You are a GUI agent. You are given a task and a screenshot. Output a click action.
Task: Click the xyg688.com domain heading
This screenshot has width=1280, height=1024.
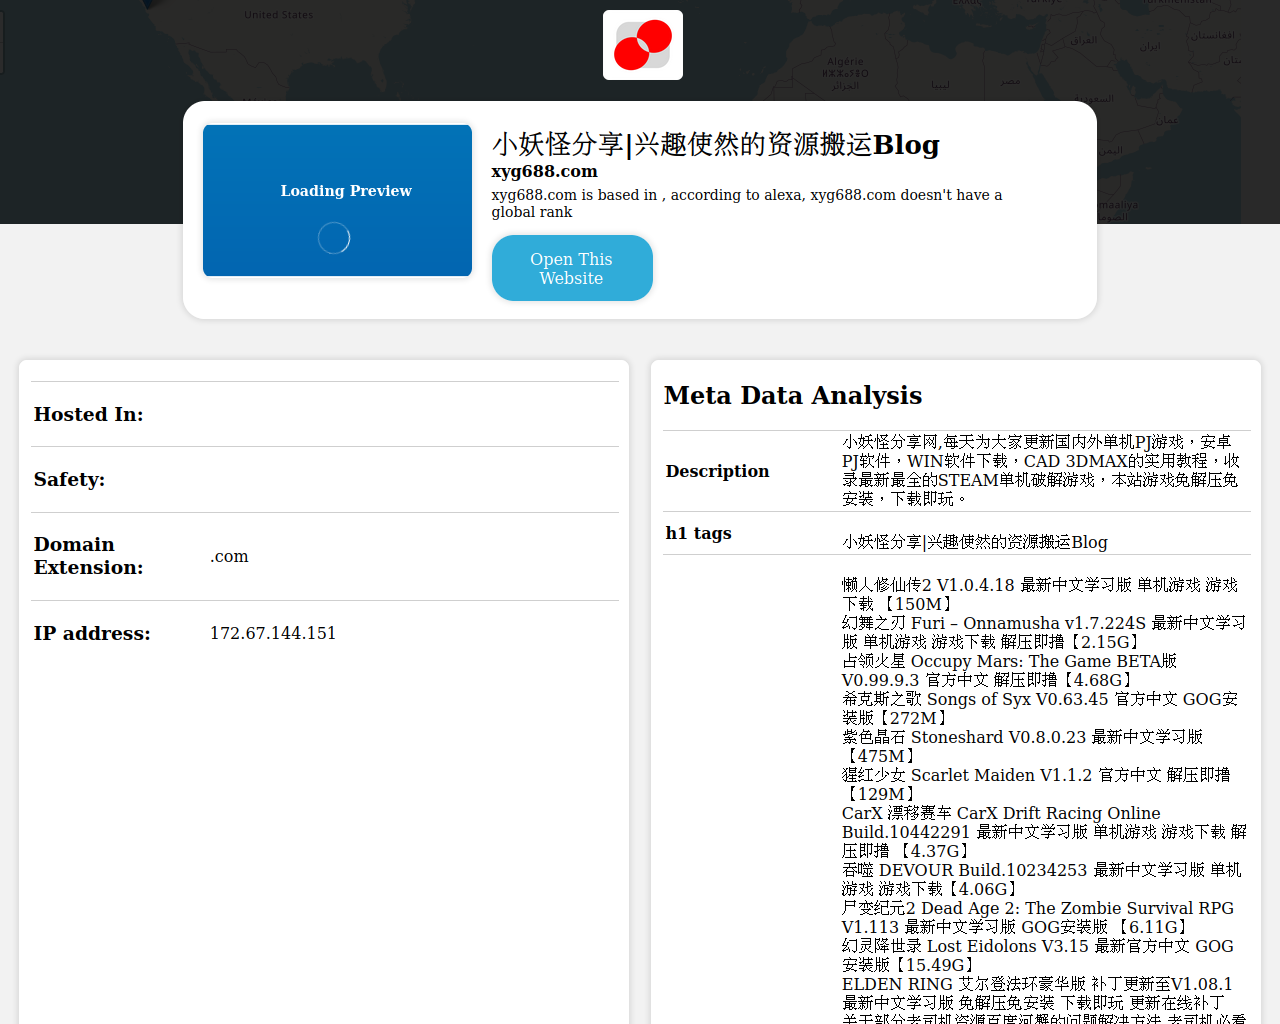pos(545,171)
